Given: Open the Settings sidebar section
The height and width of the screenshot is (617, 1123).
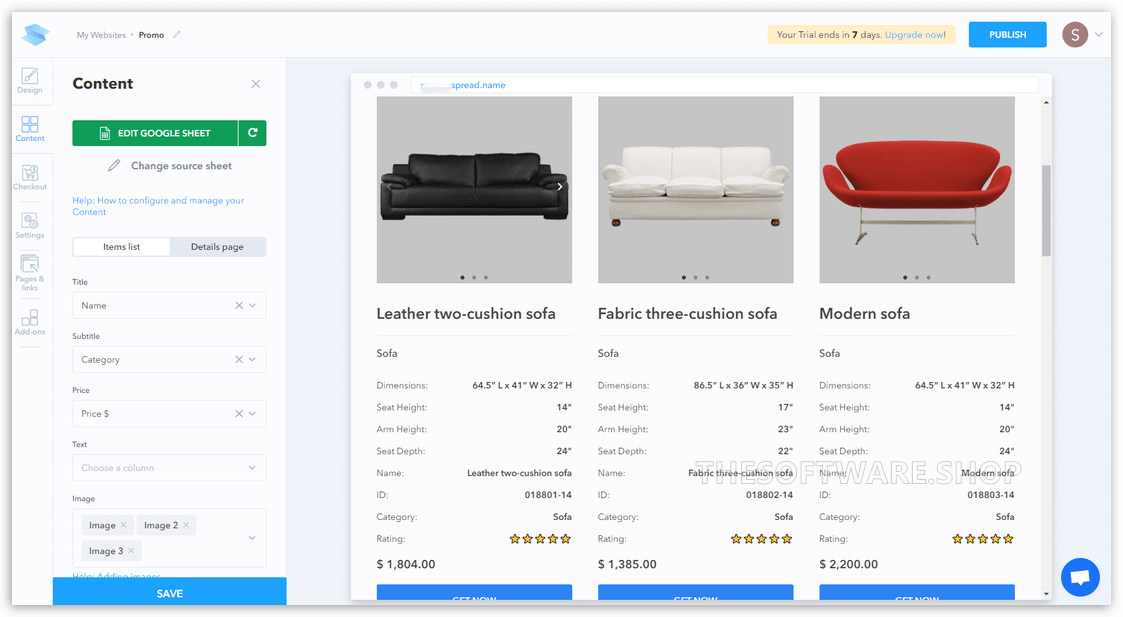Looking at the screenshot, I should [30, 226].
